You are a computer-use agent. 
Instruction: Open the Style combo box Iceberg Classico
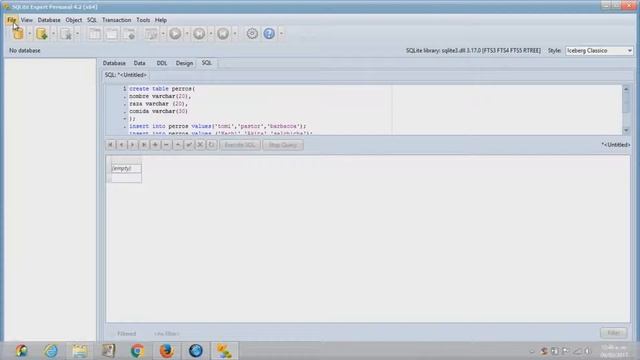599,51
